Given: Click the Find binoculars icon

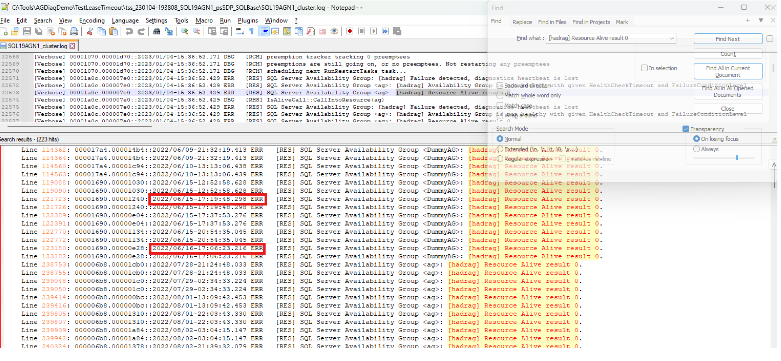Looking at the screenshot, I should [x=156, y=31].
